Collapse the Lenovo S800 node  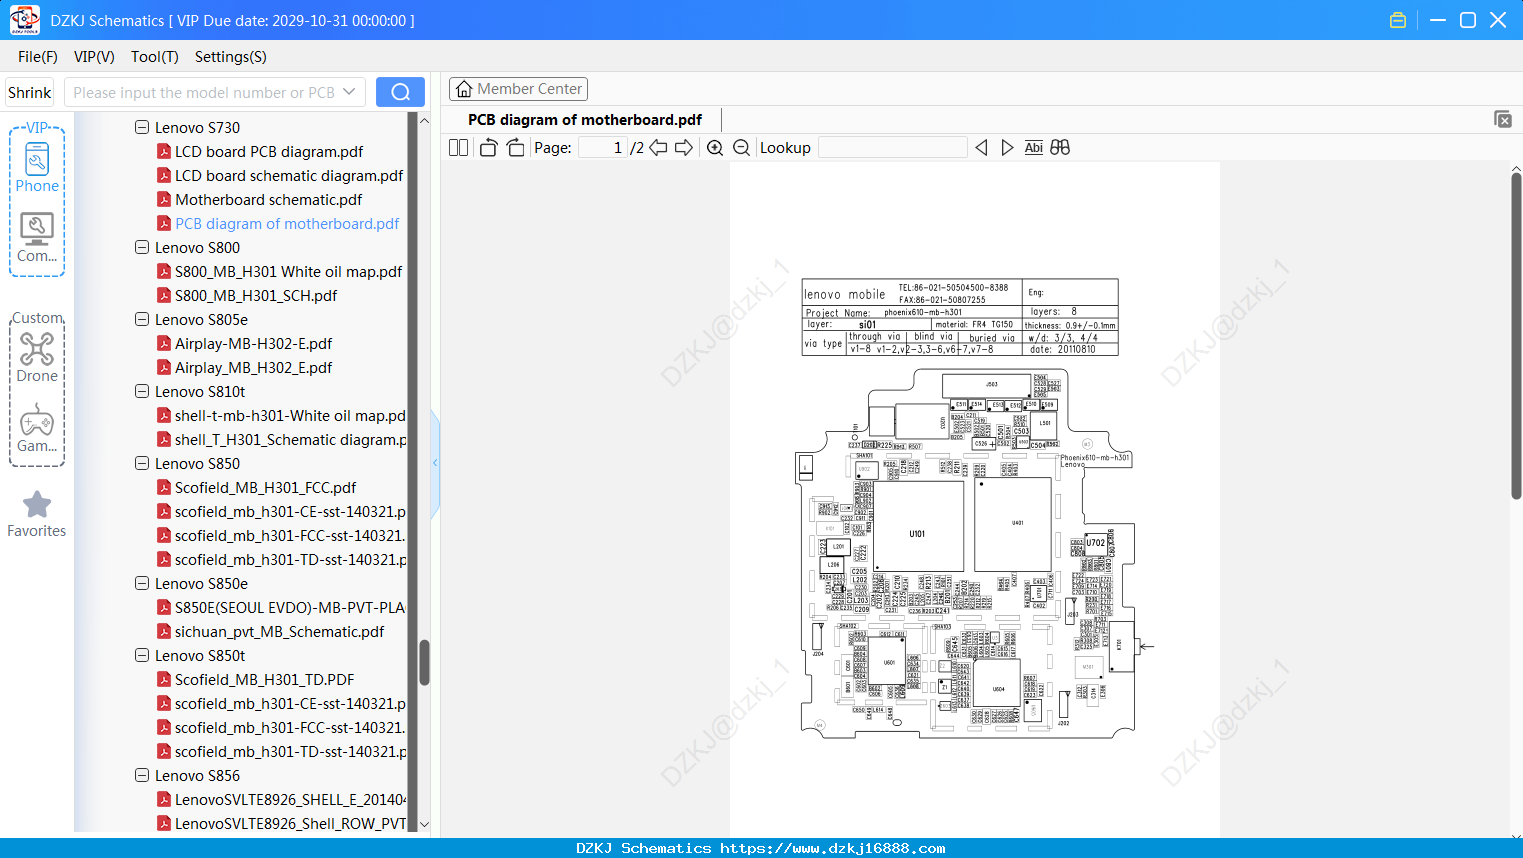142,248
